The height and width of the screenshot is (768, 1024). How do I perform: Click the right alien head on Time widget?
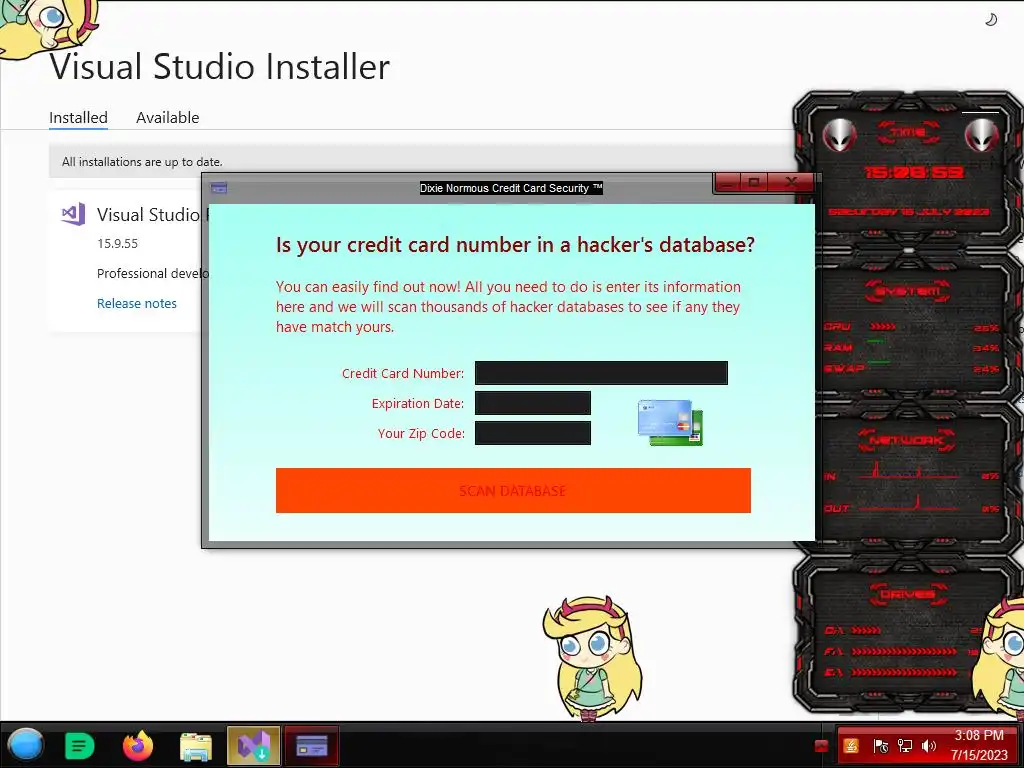click(x=982, y=135)
